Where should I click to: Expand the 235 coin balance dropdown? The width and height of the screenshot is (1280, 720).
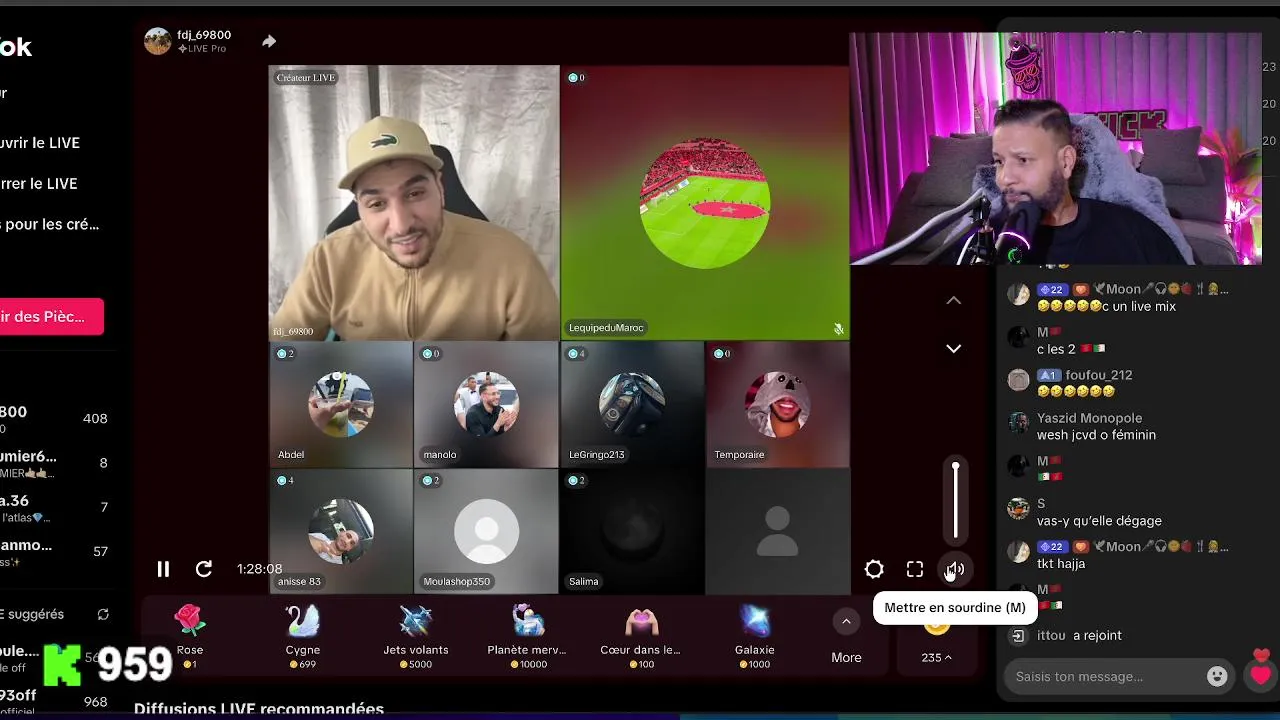click(x=937, y=657)
